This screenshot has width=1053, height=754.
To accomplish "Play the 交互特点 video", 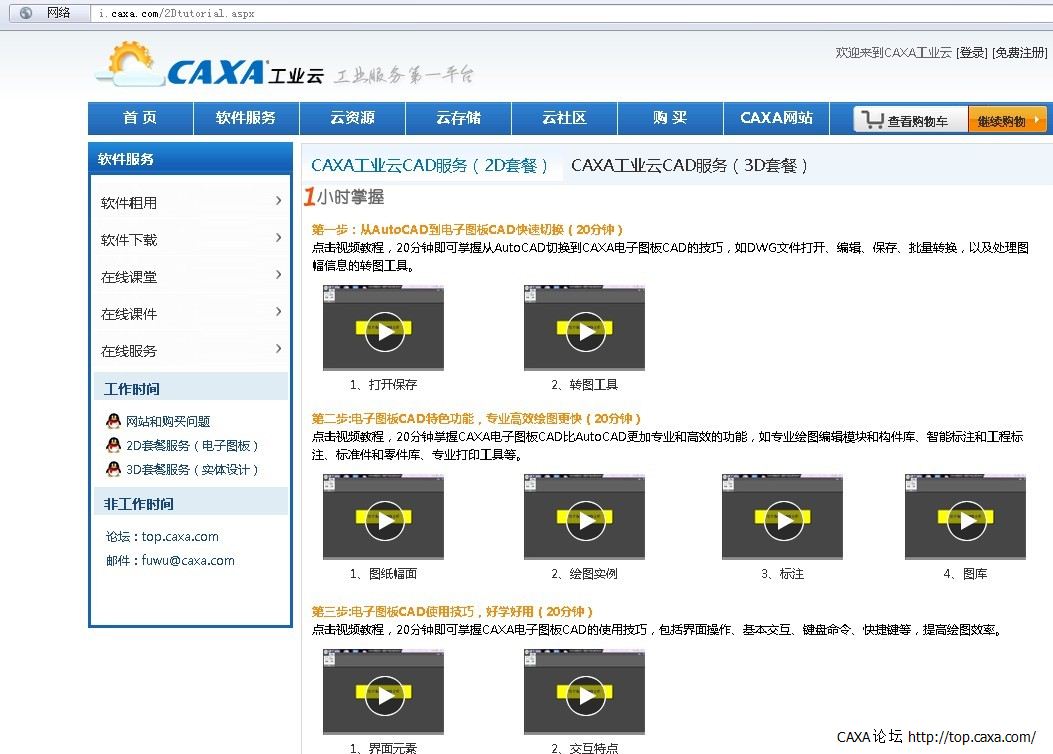I will tap(584, 692).
